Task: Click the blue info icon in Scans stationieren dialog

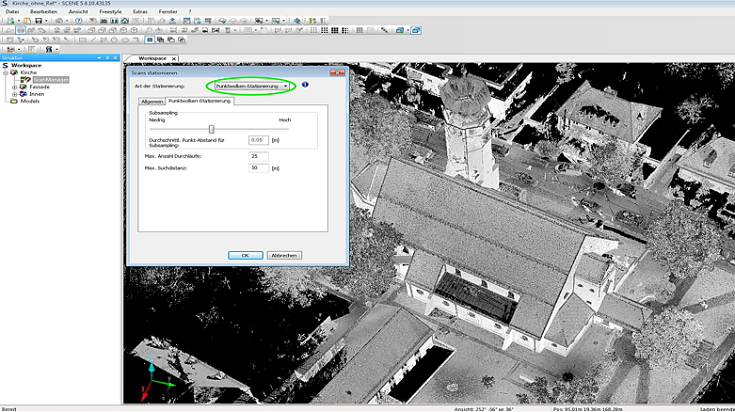Action: click(305, 84)
